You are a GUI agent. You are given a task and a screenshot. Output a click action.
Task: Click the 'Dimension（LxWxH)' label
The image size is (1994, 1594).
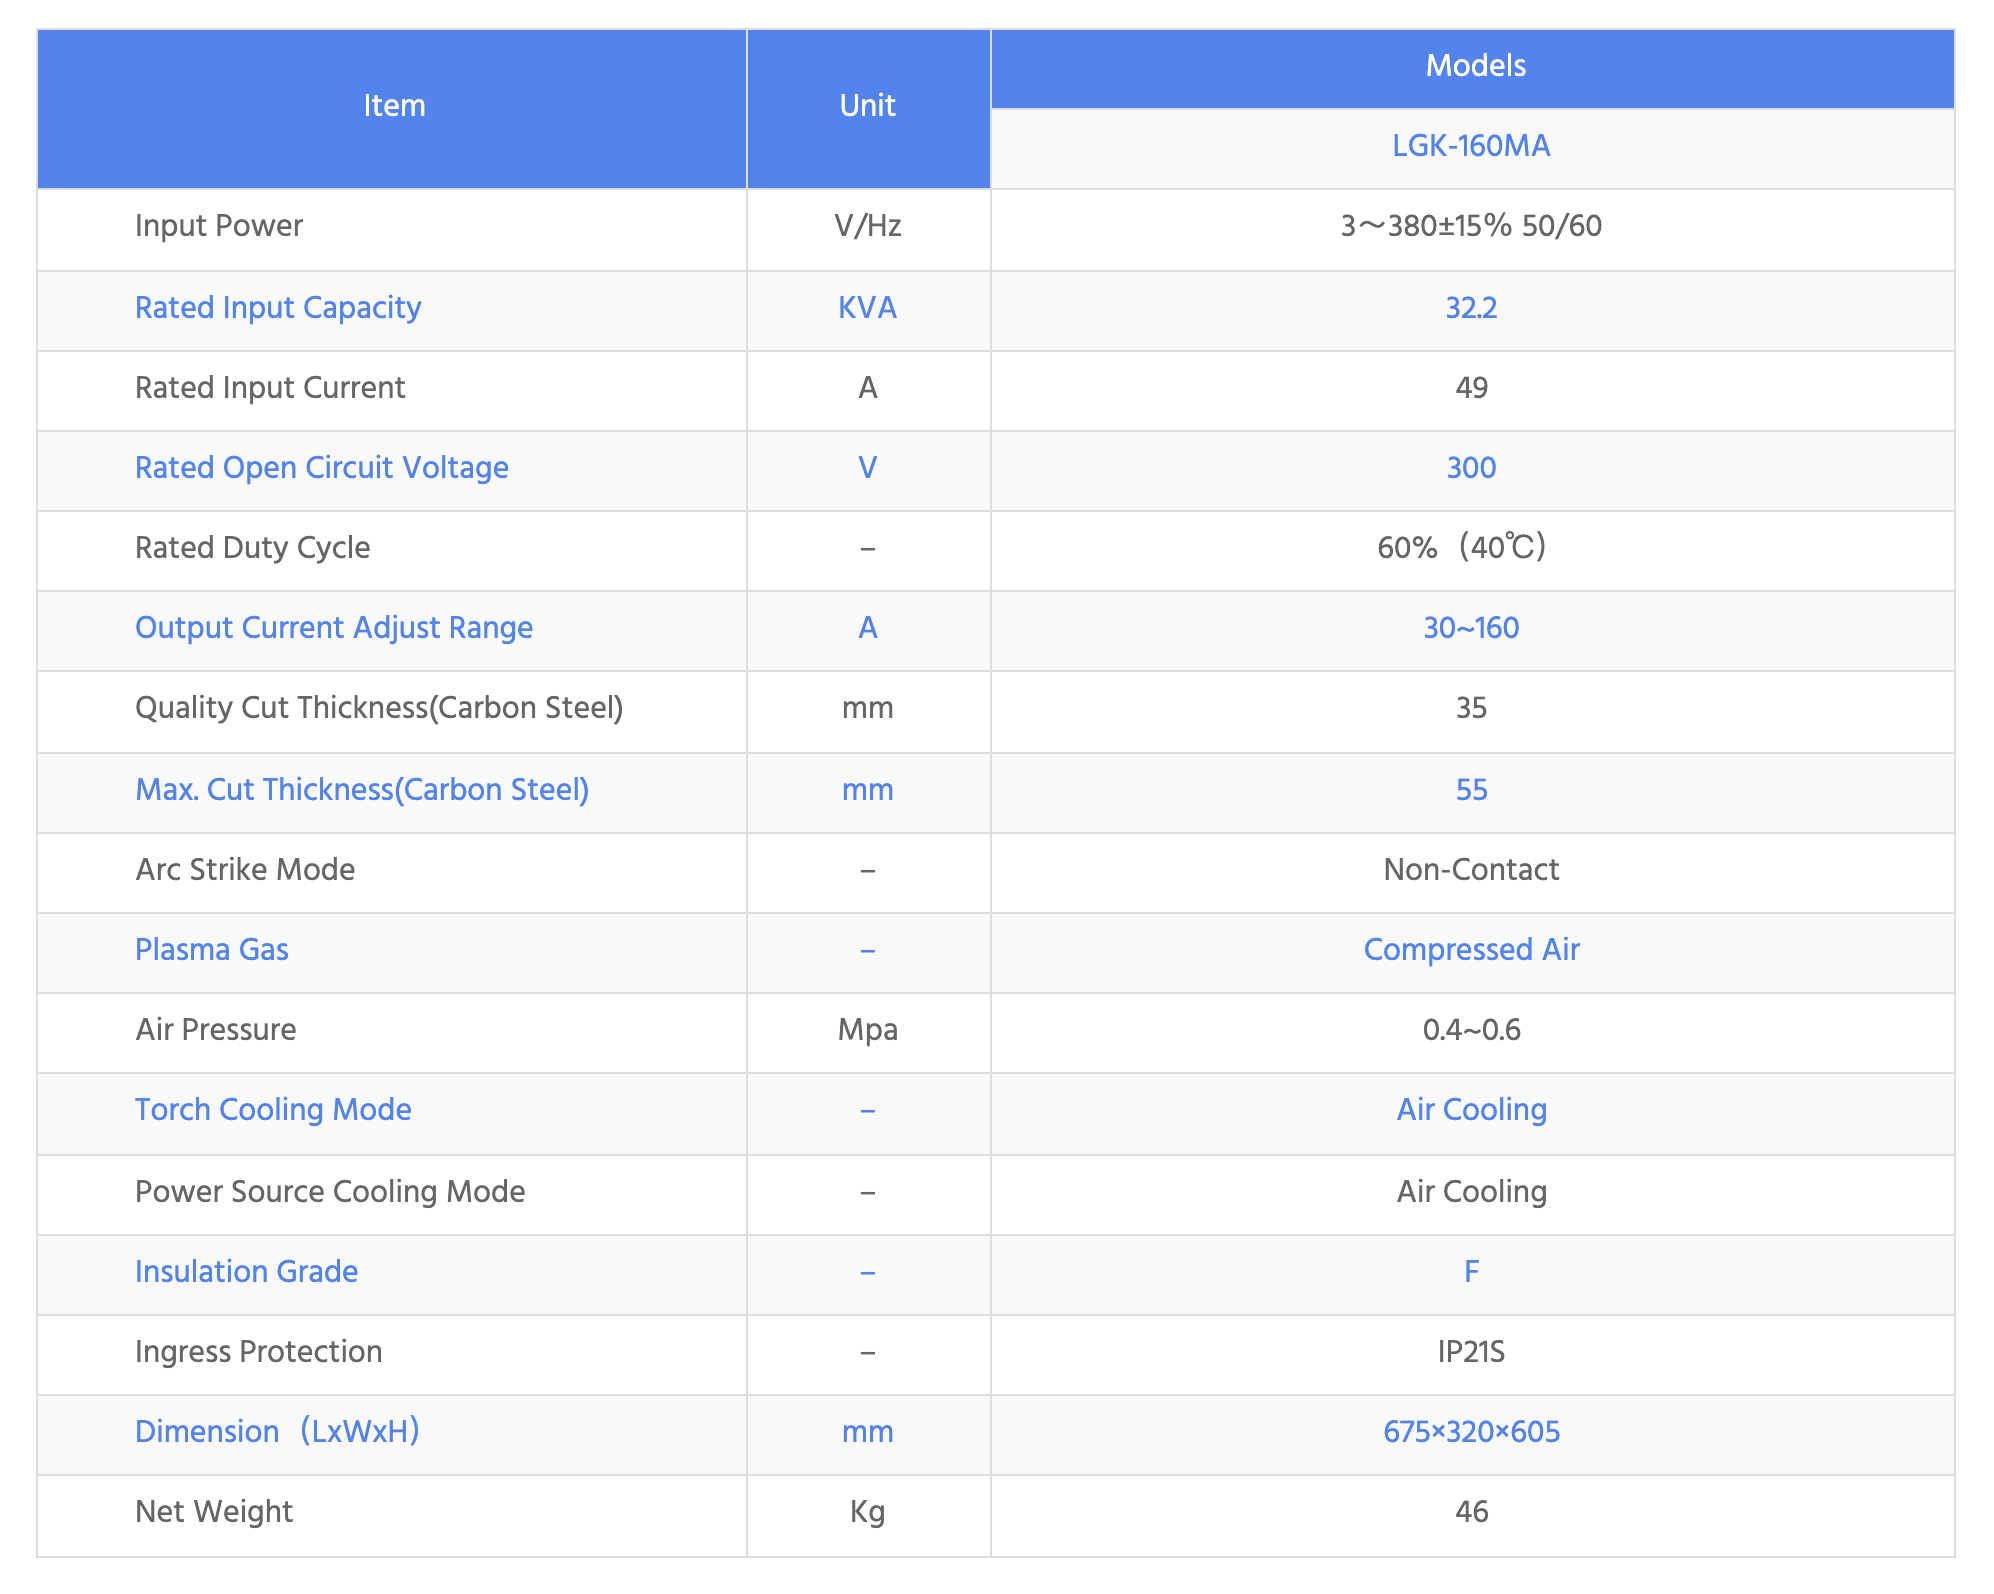coord(278,1432)
